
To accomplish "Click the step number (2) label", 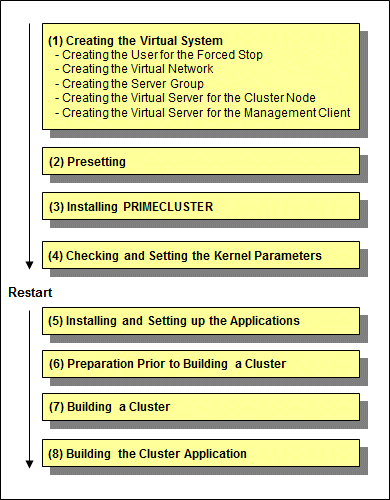I will (x=56, y=162).
